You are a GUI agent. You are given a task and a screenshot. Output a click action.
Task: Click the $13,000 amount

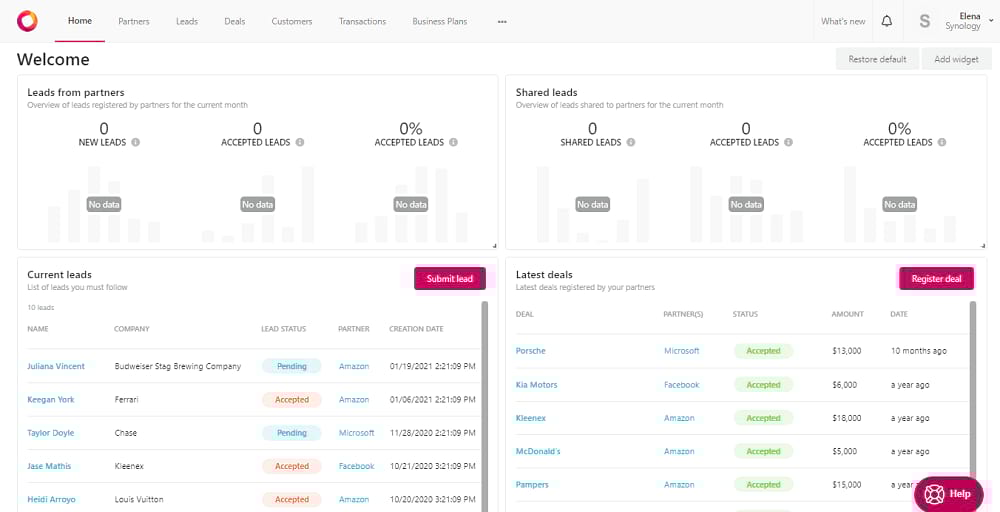[847, 351]
